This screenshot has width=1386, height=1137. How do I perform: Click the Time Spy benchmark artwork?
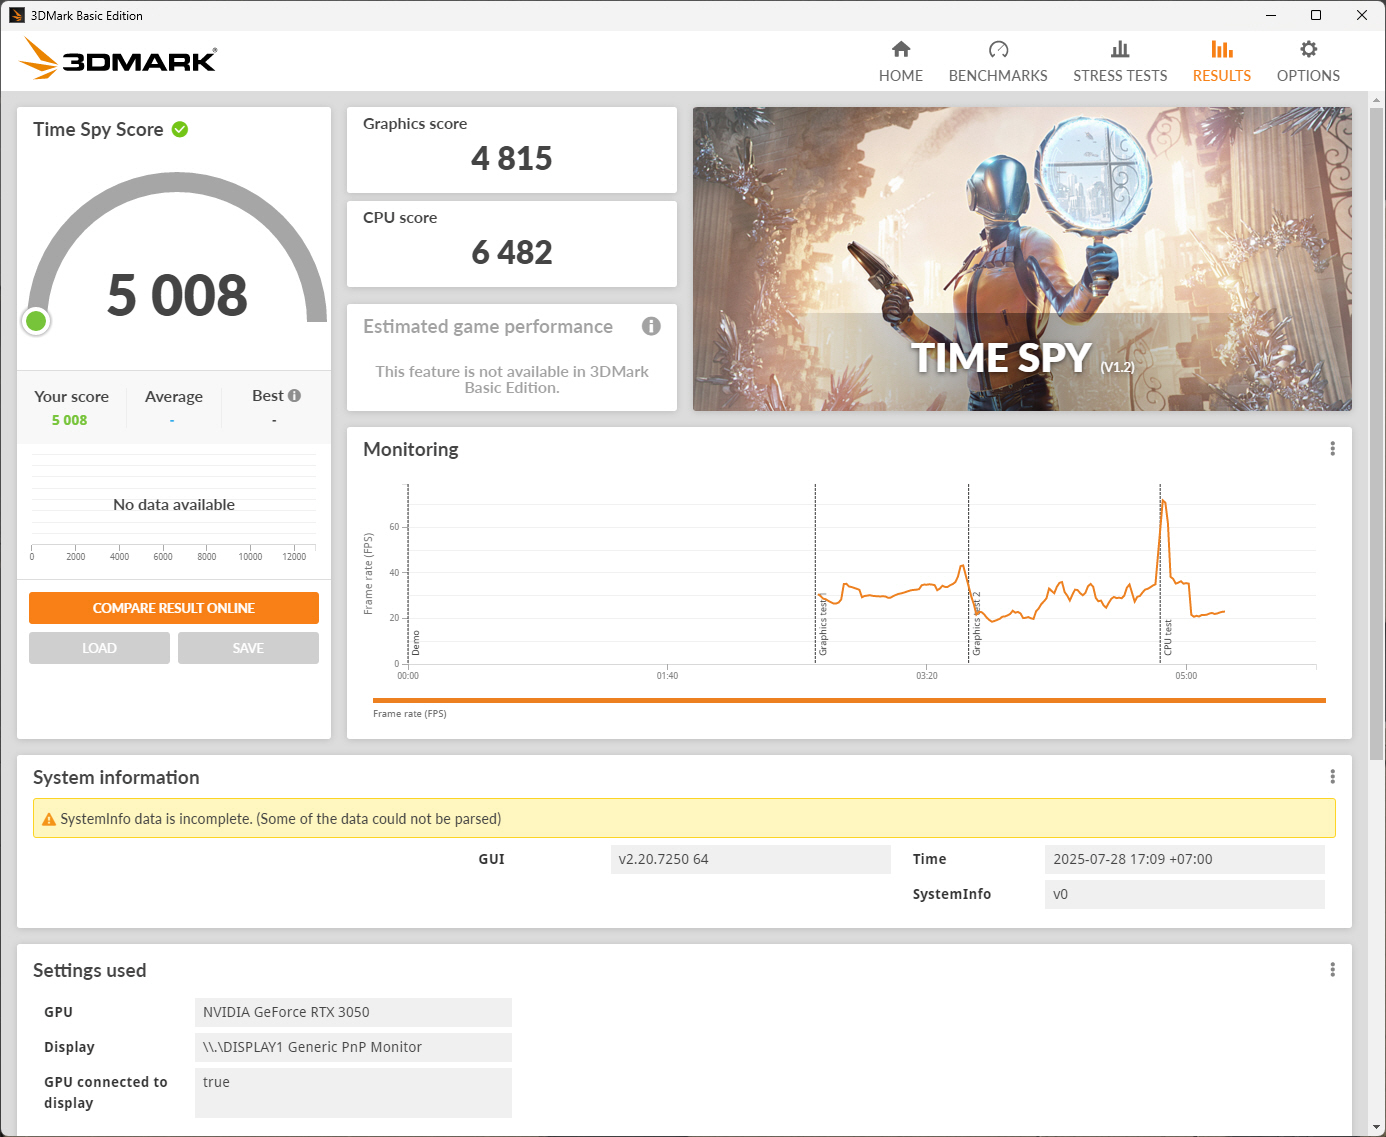[x=1021, y=258]
